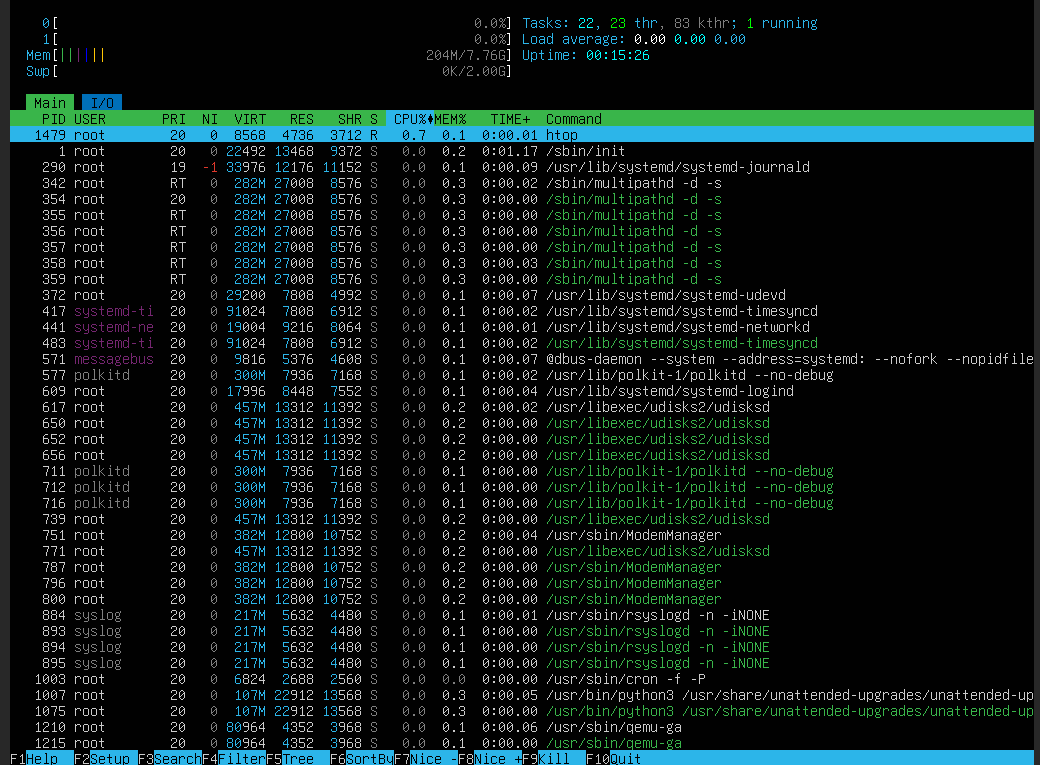Sort by PRI column header
The height and width of the screenshot is (765, 1040).
[174, 119]
